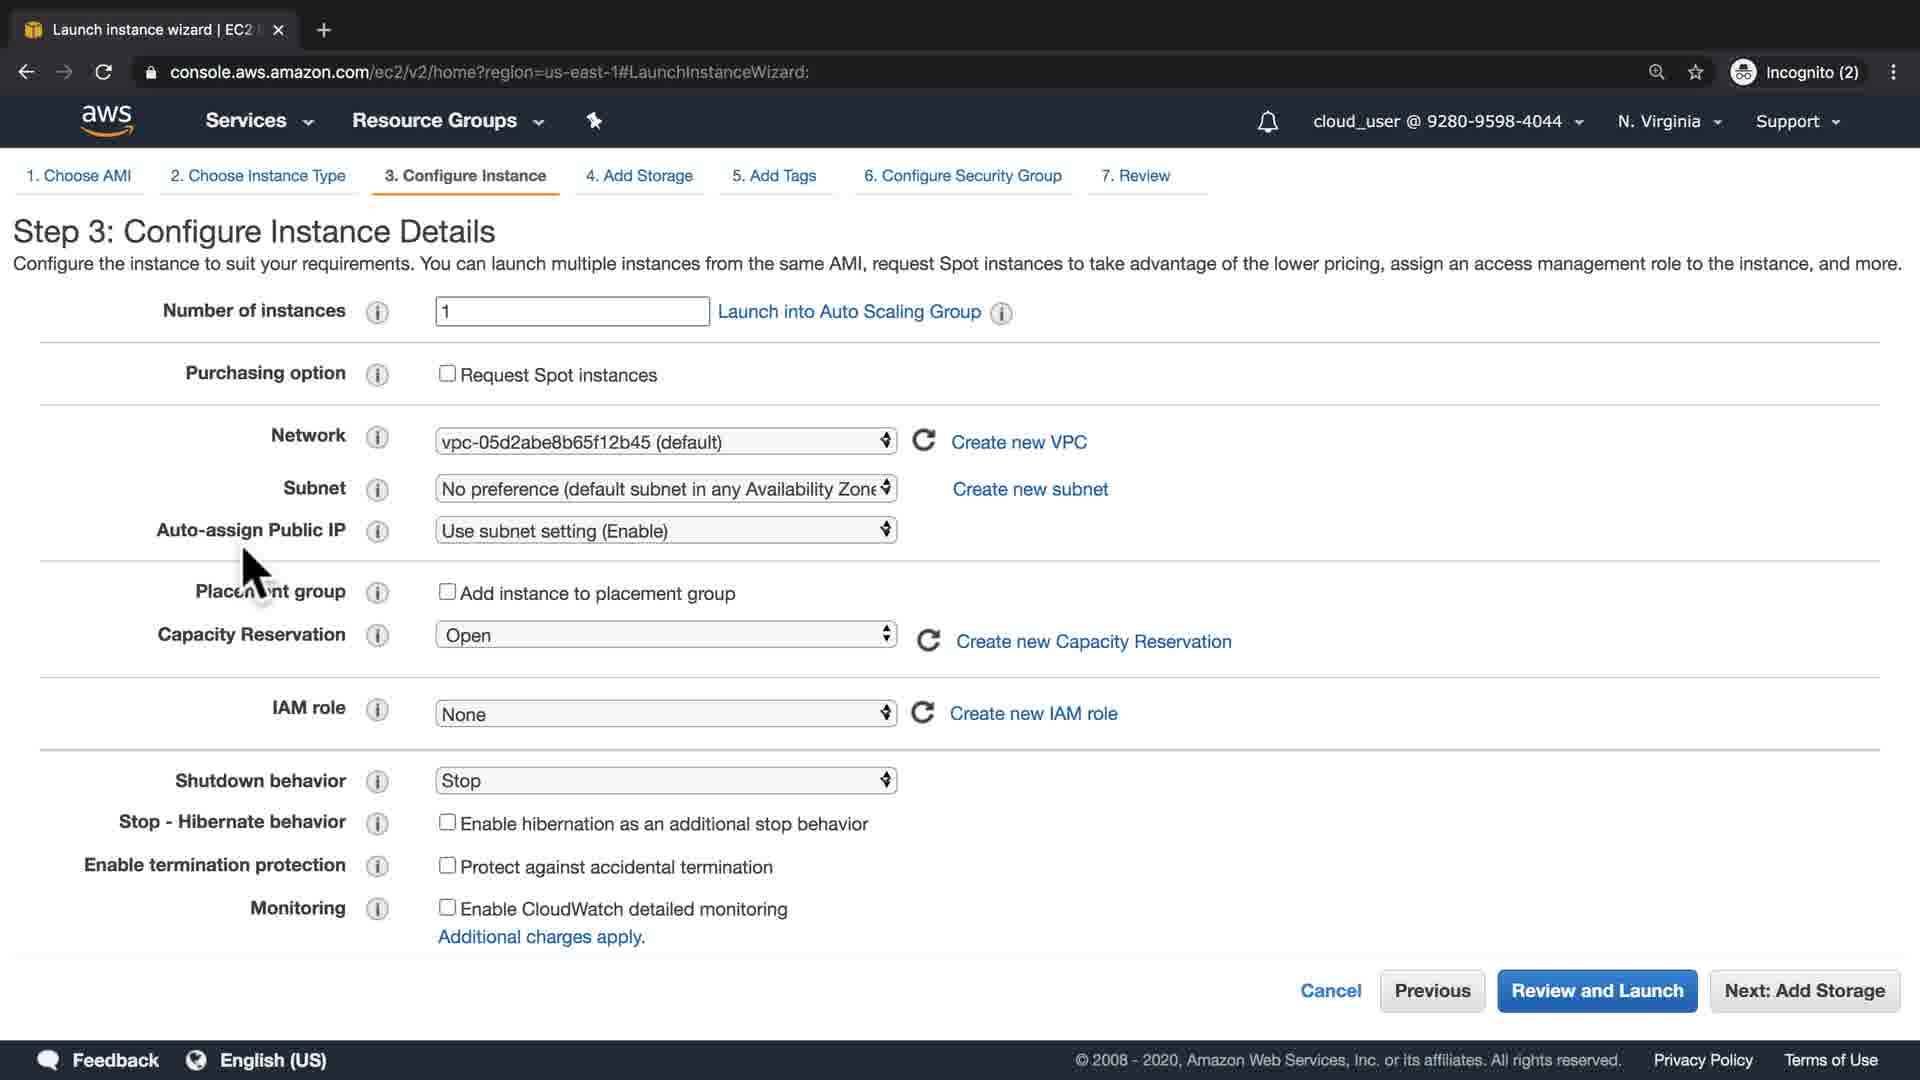The image size is (1920, 1080).
Task: Open the IAM role dropdown
Action: coord(666,714)
